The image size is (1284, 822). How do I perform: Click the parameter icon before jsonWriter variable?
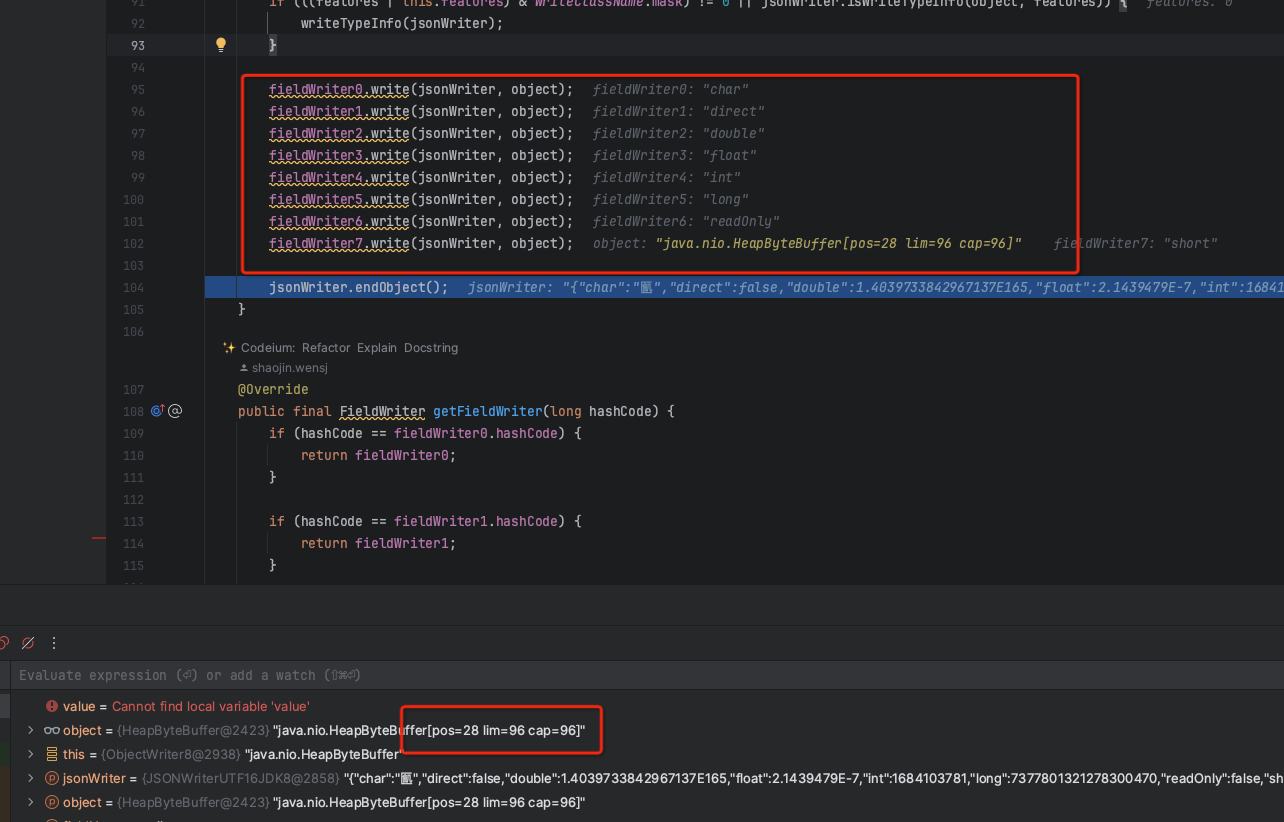51,778
